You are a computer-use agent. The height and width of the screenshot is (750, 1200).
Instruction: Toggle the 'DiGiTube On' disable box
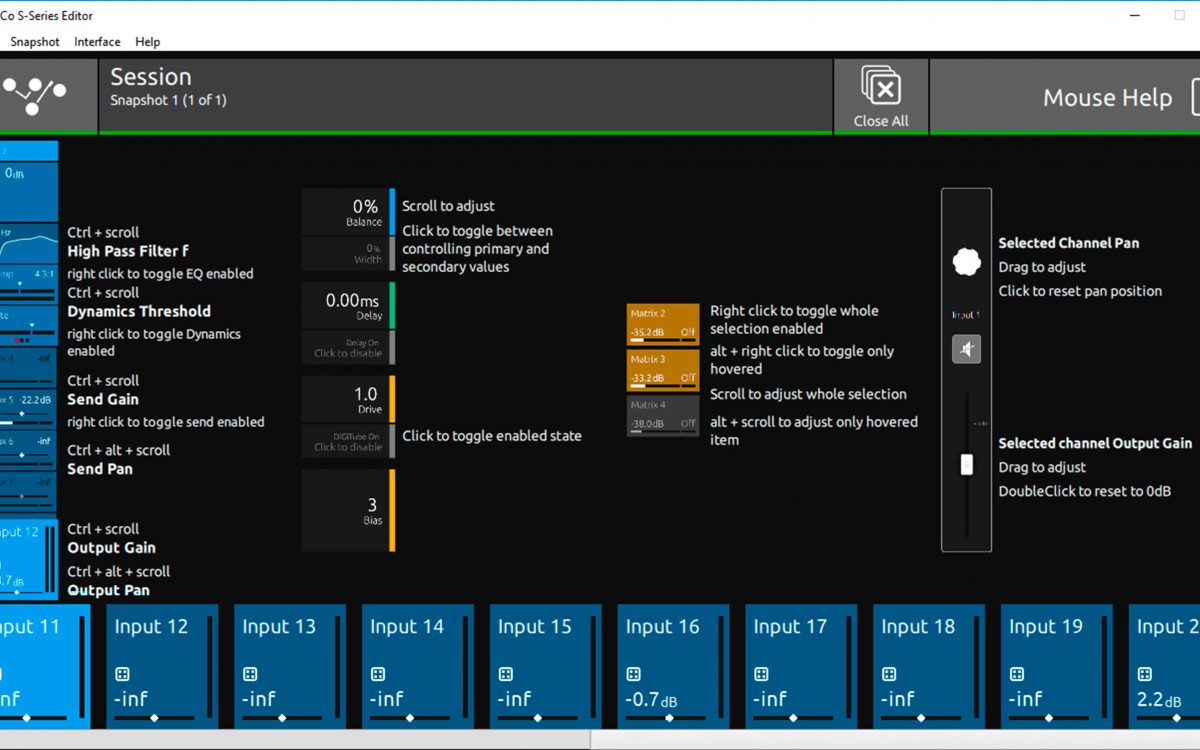[x=347, y=442]
